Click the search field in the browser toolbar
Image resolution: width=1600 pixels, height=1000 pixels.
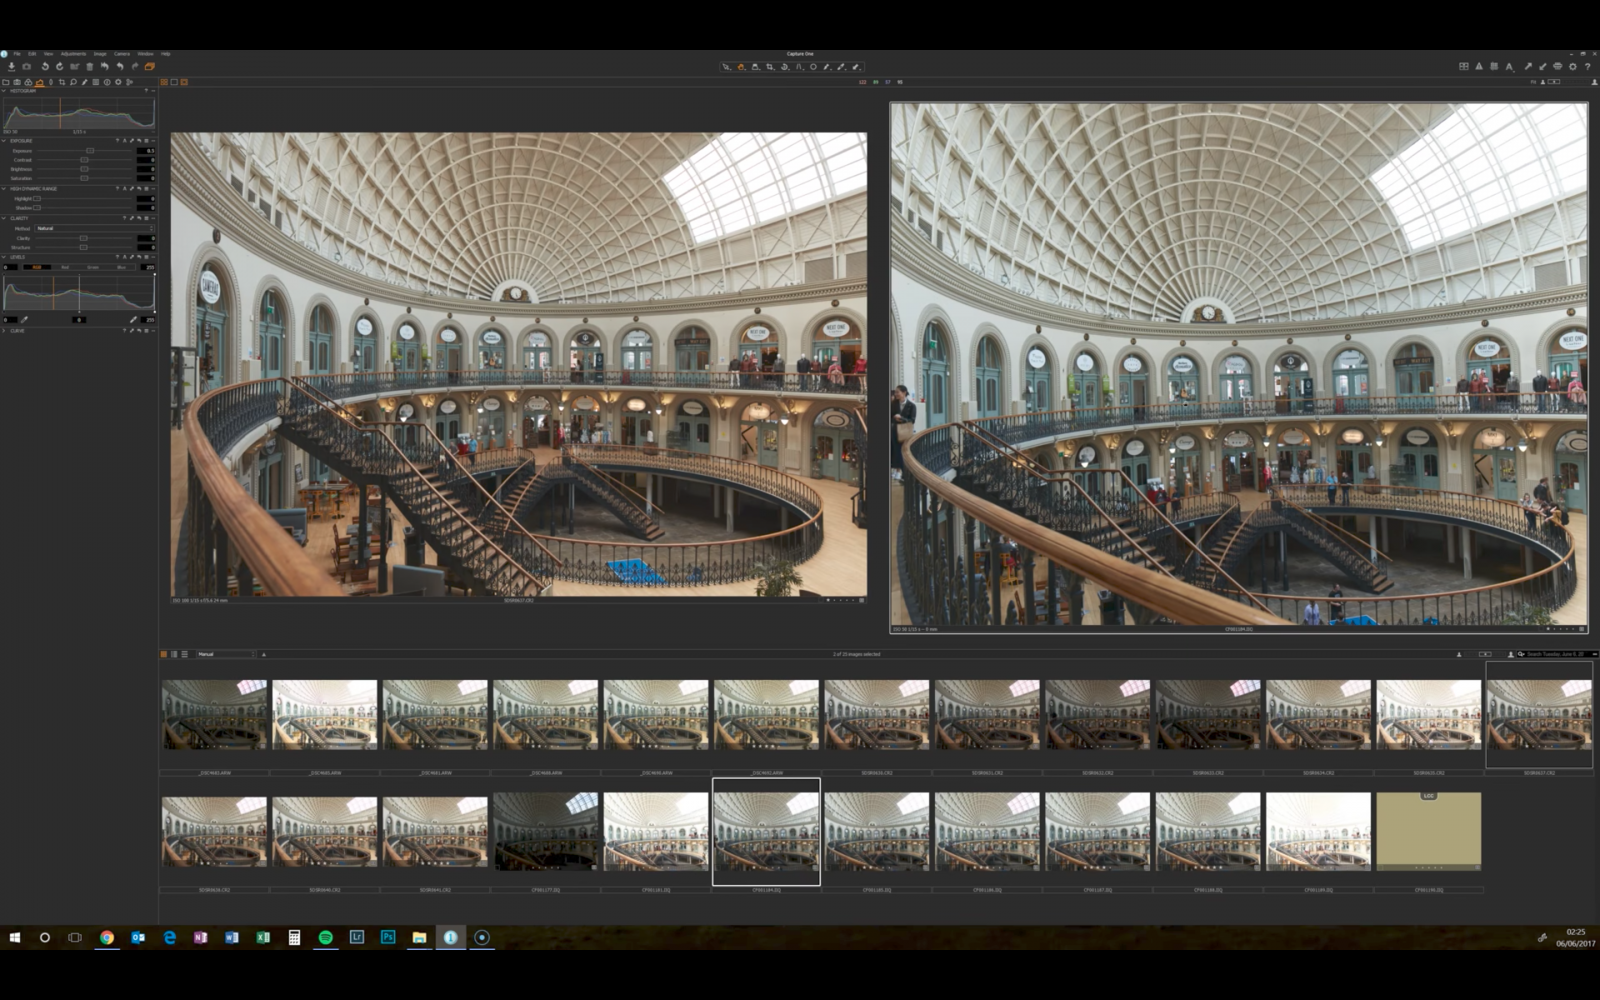point(1552,654)
